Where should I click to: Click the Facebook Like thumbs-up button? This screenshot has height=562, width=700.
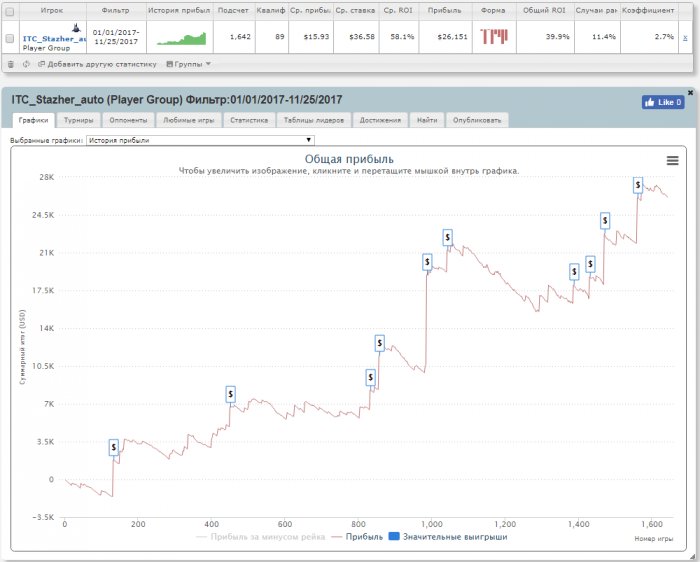pyautogui.click(x=663, y=102)
